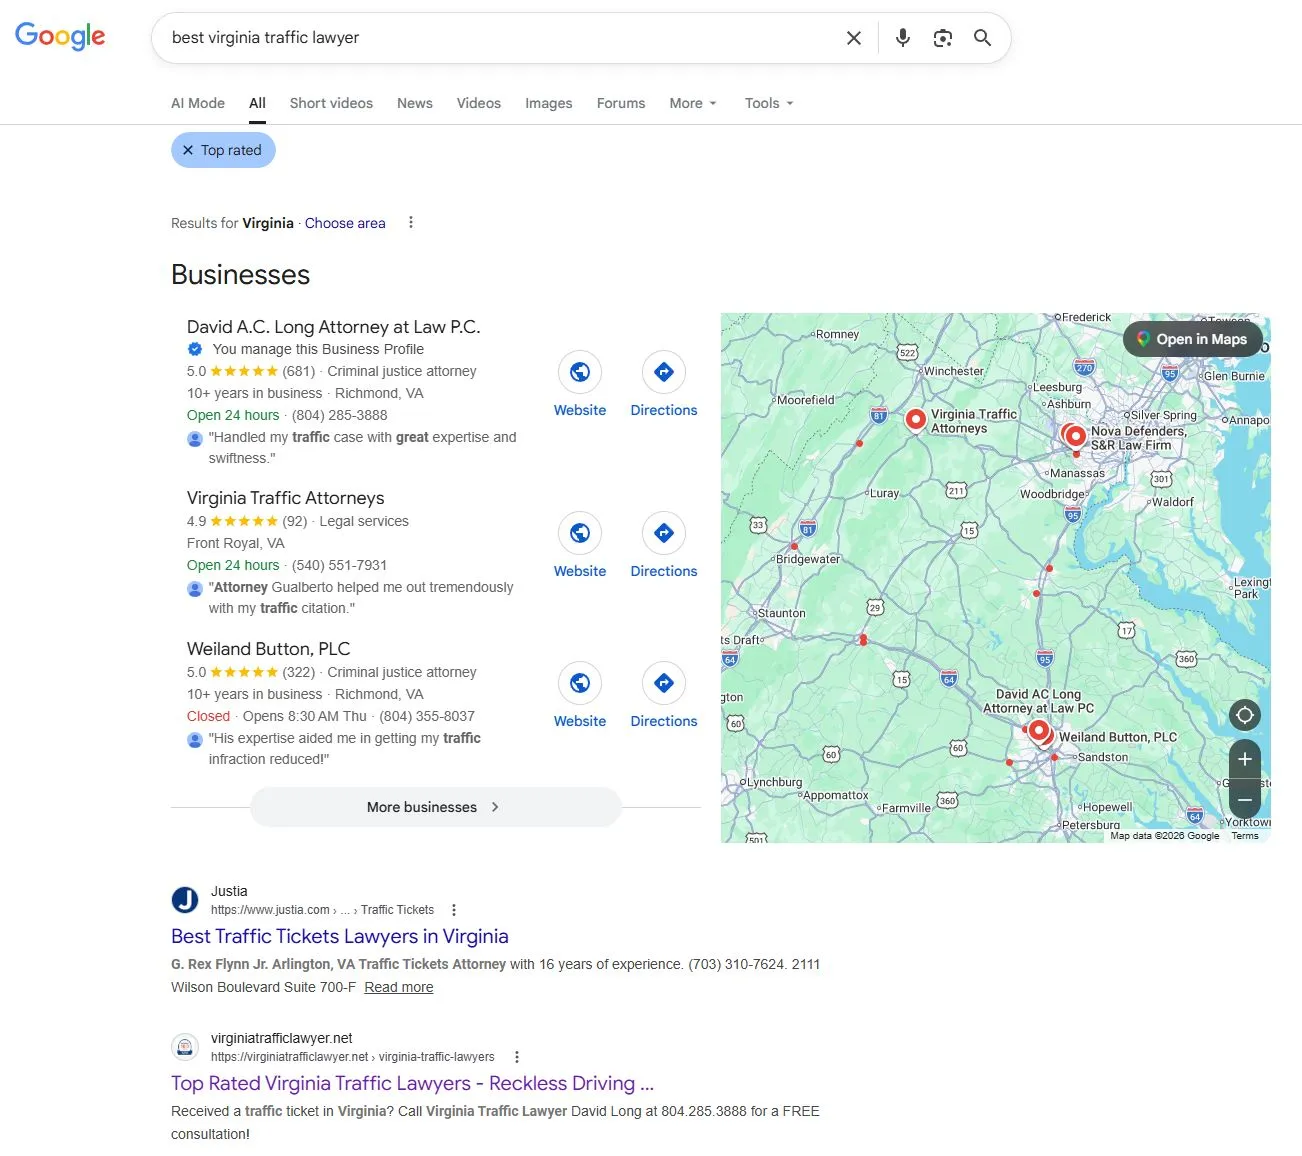This screenshot has width=1302, height=1156.
Task: Click Weiland Button, PLC label on map
Action: (x=1118, y=737)
